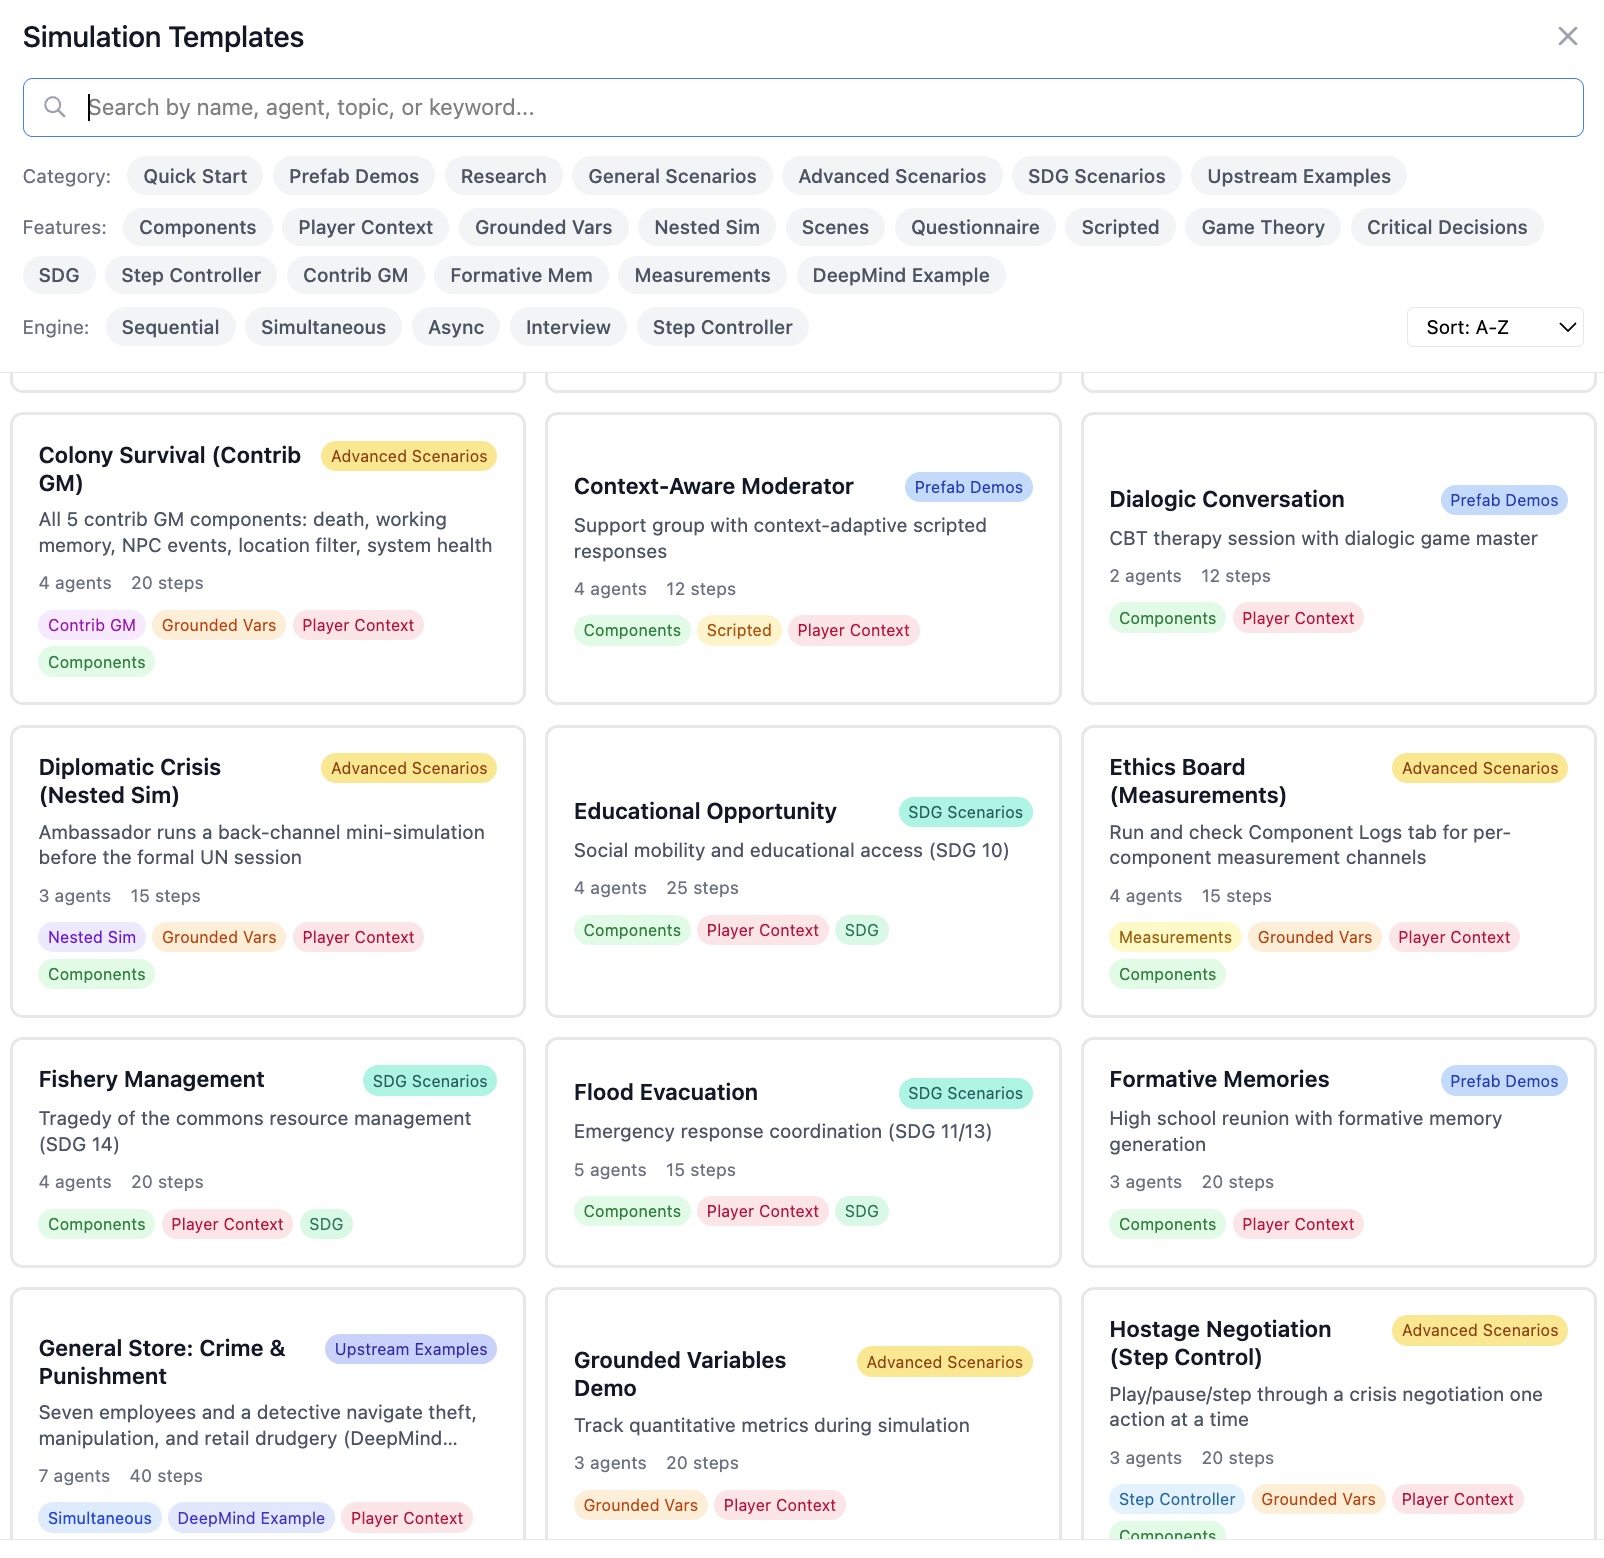The height and width of the screenshot is (1558, 1604).
Task: Filter by General Scenarios category
Action: tap(672, 176)
